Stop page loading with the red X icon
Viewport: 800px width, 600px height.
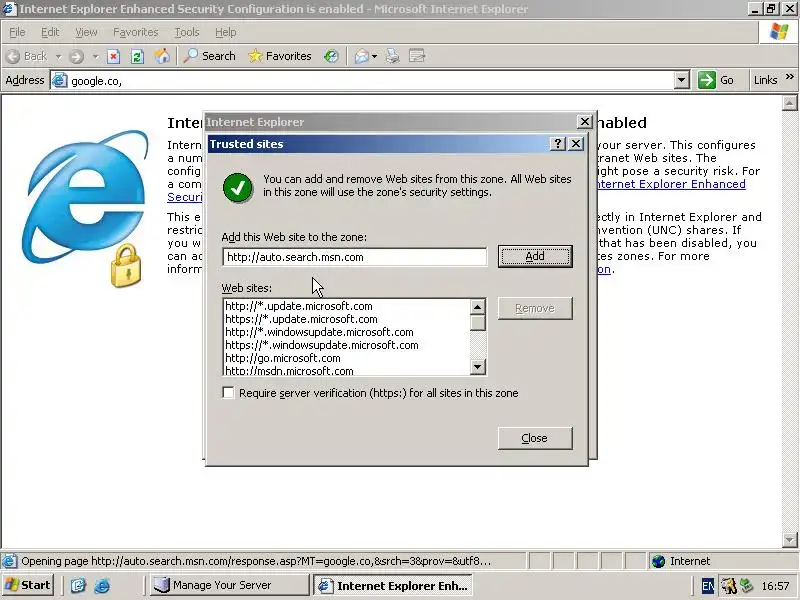pyautogui.click(x=113, y=56)
